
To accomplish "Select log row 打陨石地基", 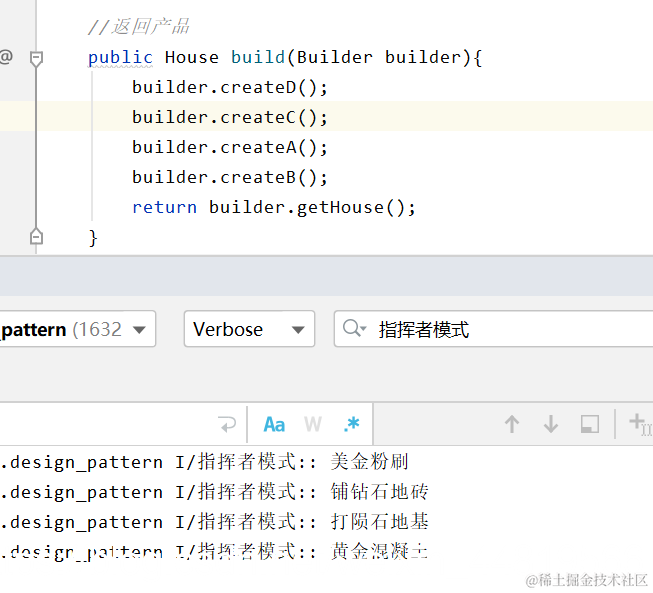I will coord(214,522).
